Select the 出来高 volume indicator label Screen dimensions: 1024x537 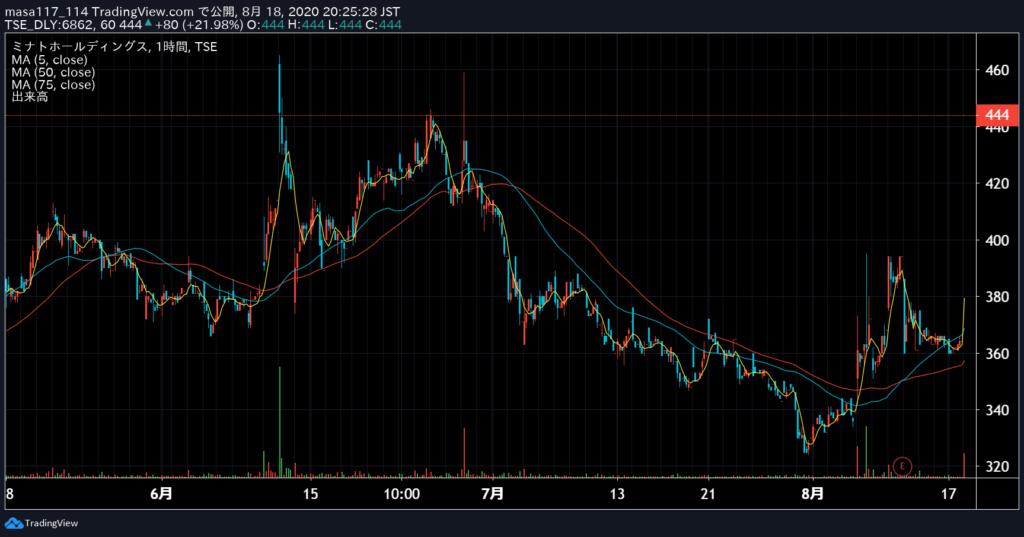point(29,97)
